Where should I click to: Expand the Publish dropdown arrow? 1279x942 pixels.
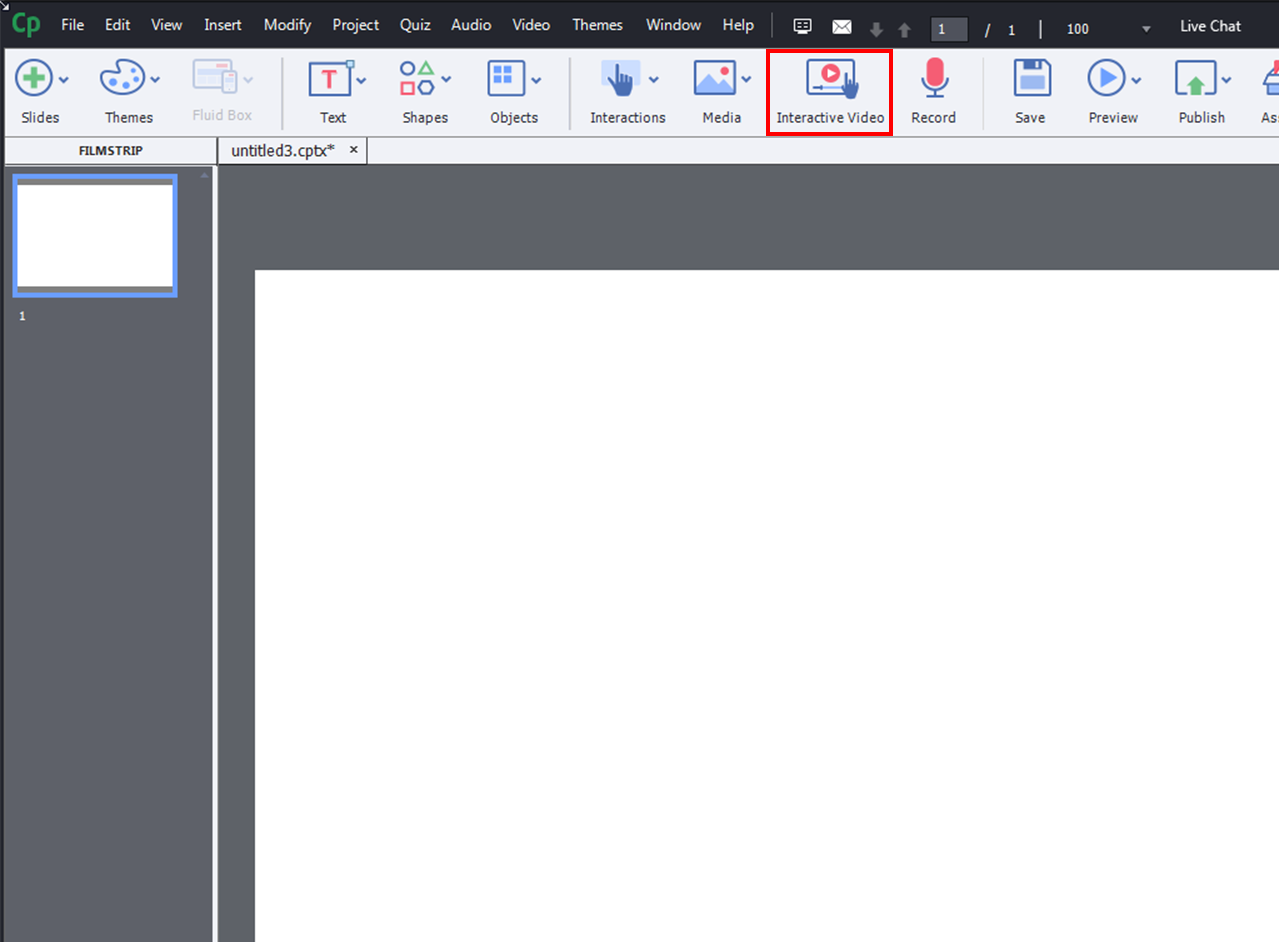click(1226, 80)
